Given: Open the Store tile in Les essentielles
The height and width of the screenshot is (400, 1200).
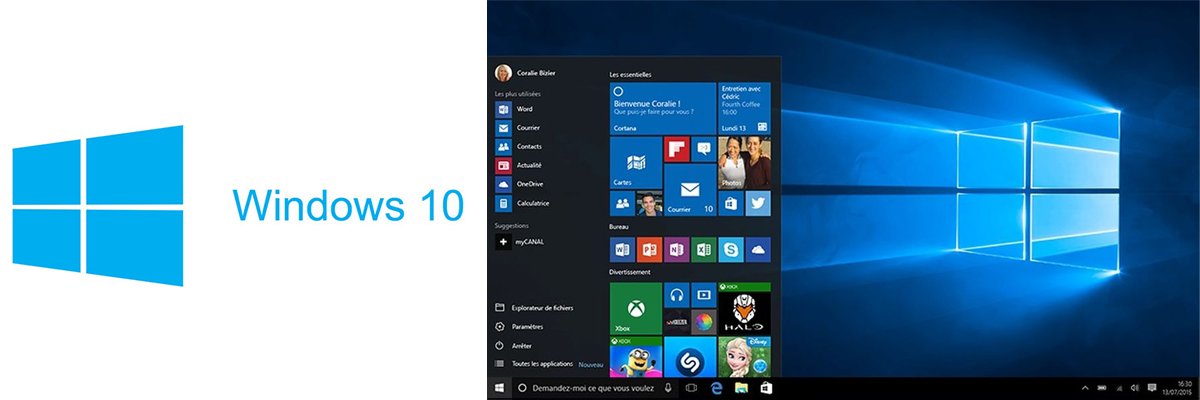Looking at the screenshot, I should coord(731,203).
